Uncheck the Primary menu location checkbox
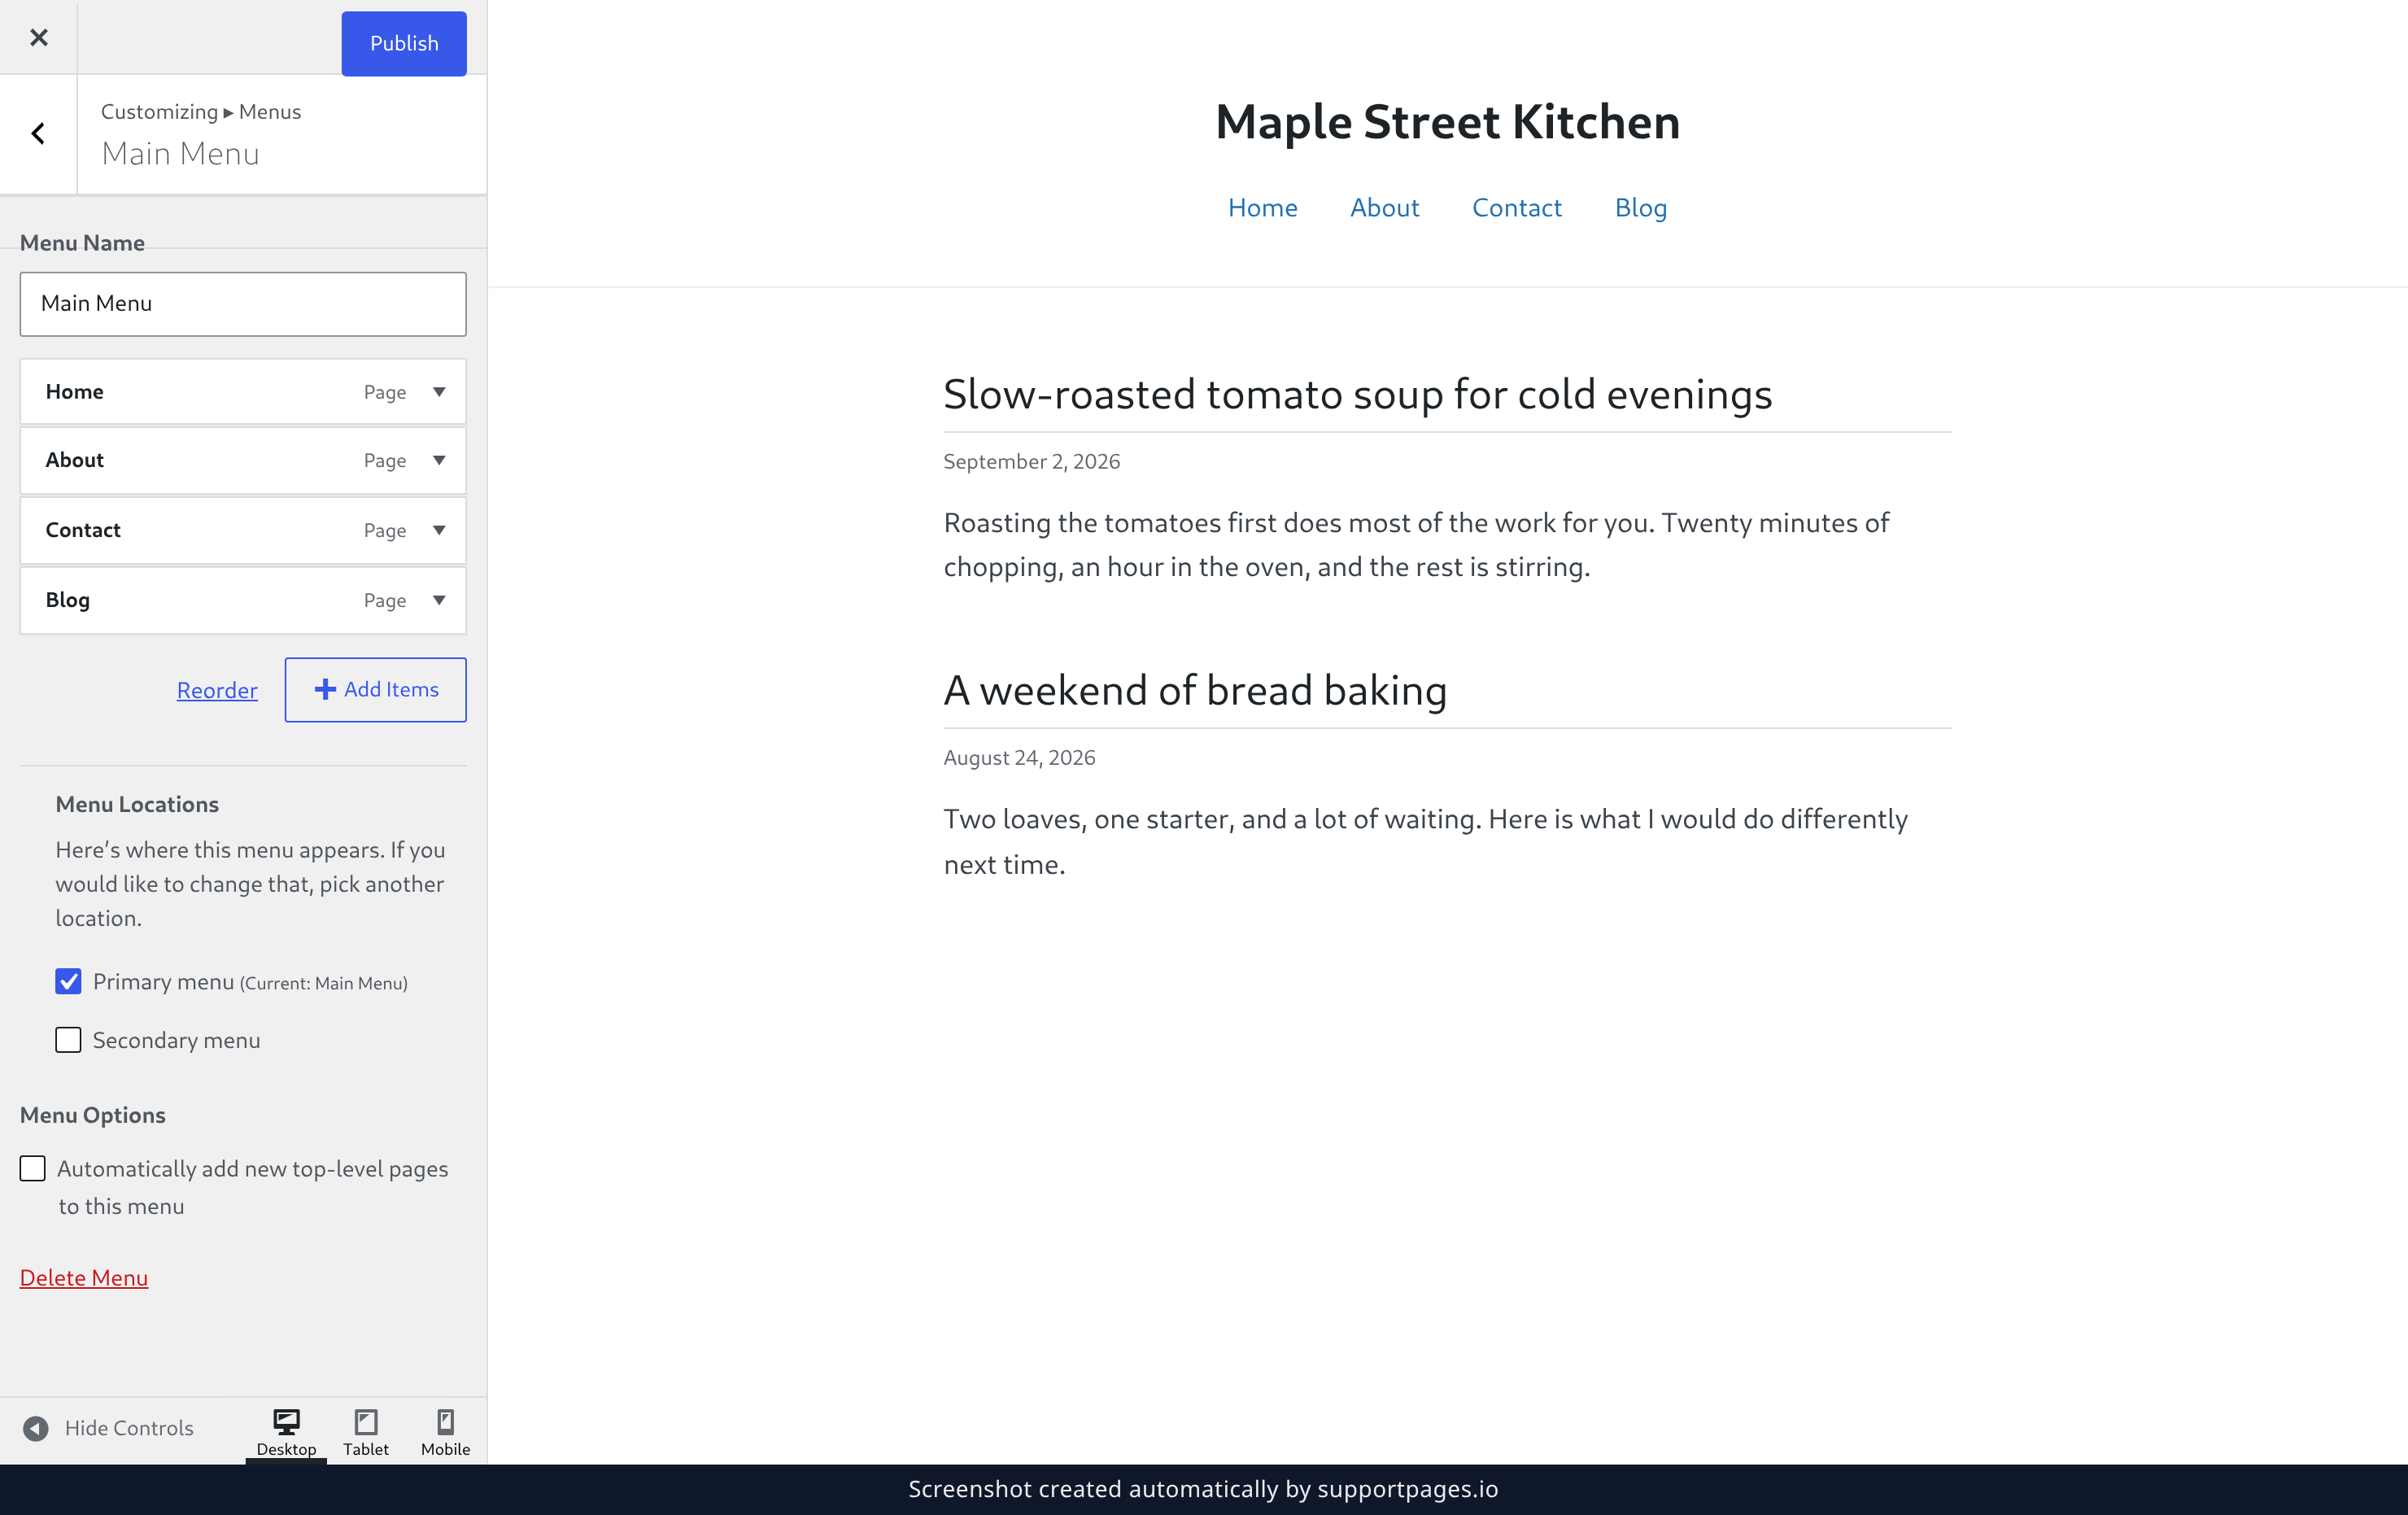 tap(68, 982)
